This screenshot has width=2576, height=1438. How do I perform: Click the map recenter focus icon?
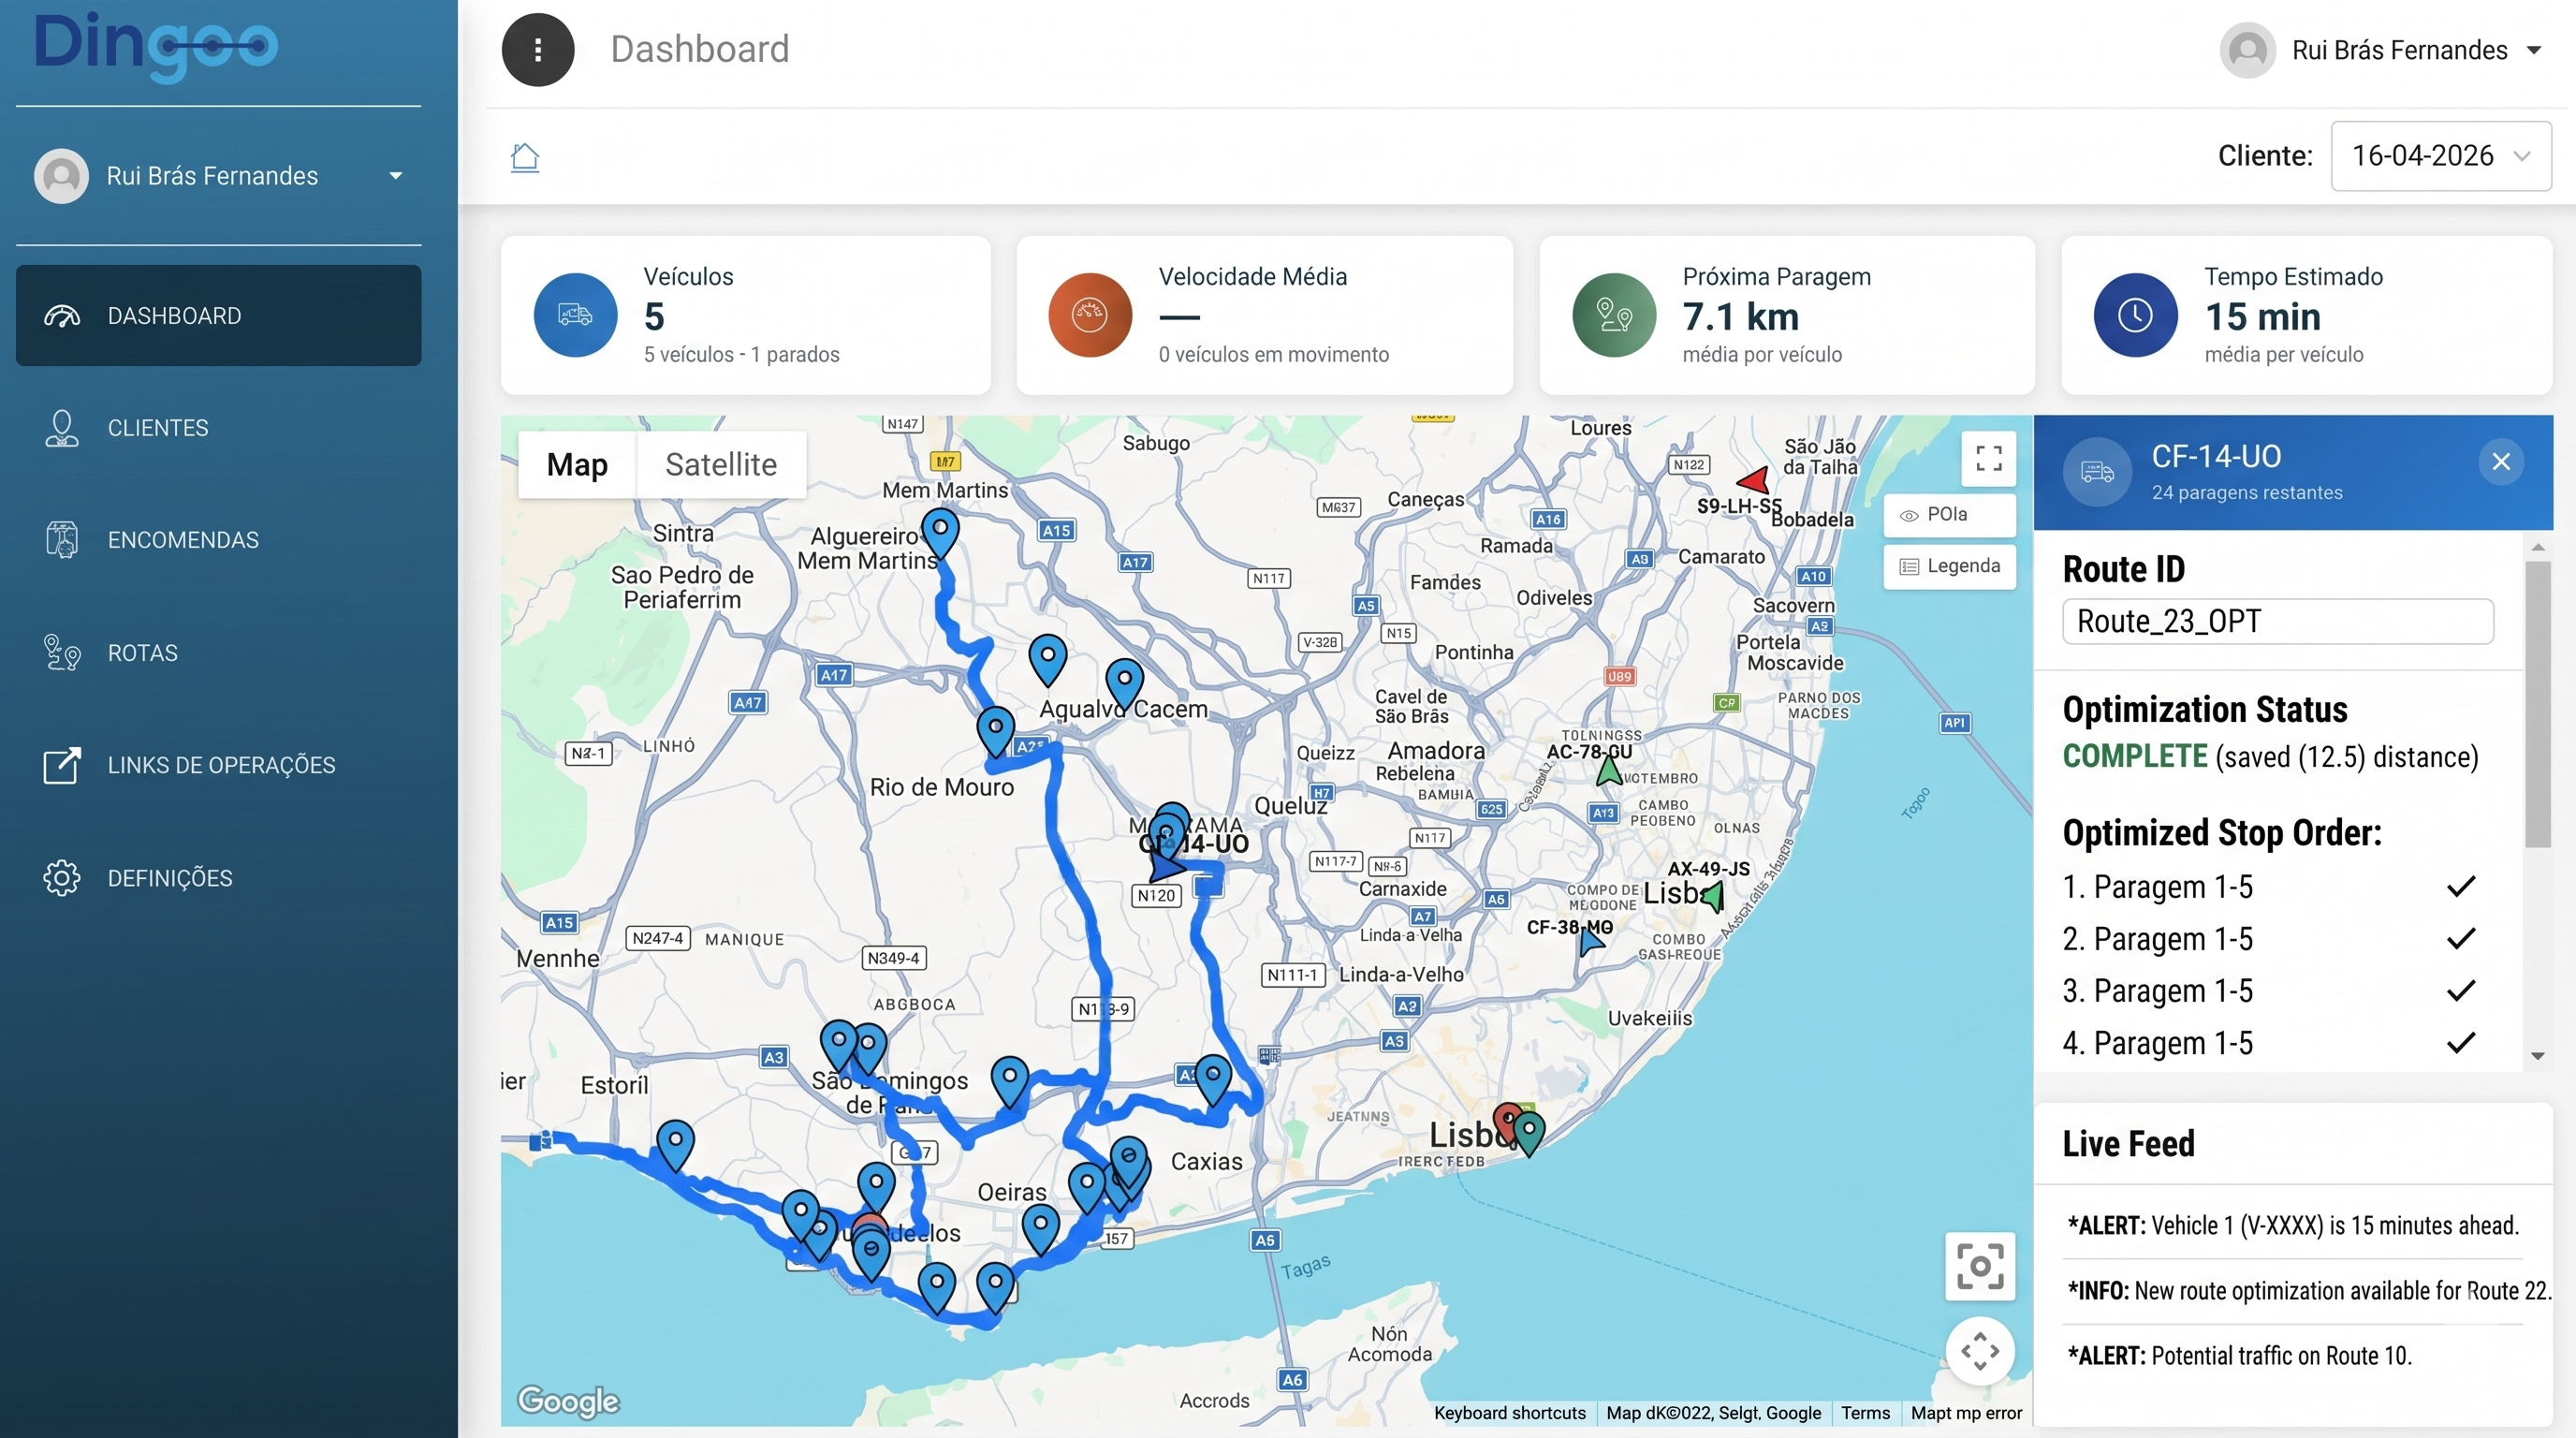click(1980, 1266)
